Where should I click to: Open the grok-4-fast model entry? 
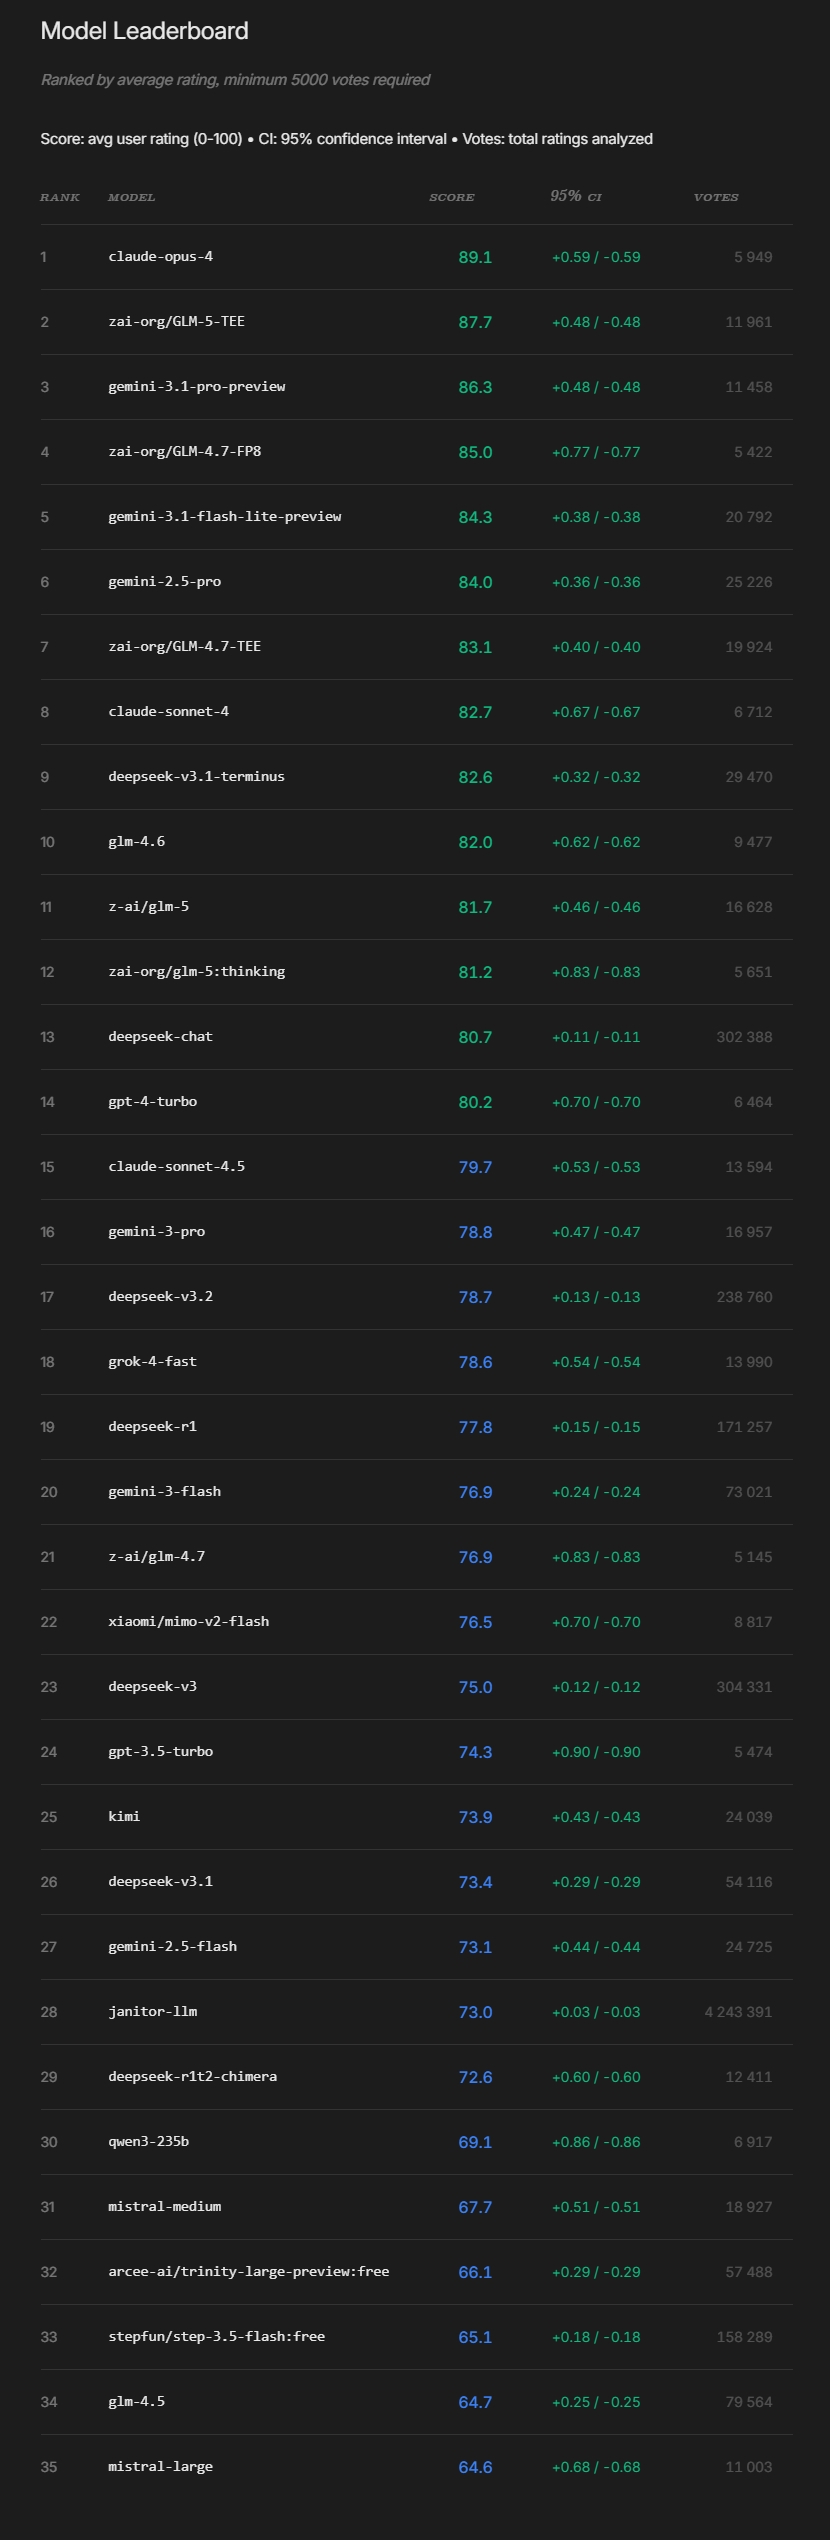point(152,1362)
